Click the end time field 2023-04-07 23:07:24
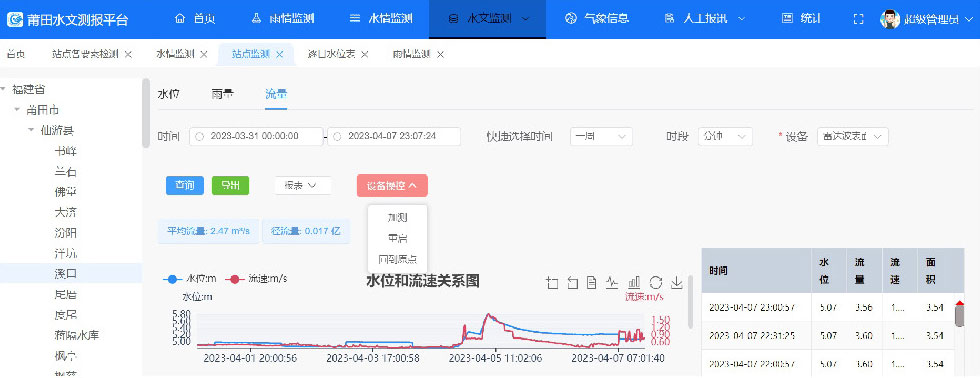Image resolution: width=980 pixels, height=378 pixels. pos(394,136)
